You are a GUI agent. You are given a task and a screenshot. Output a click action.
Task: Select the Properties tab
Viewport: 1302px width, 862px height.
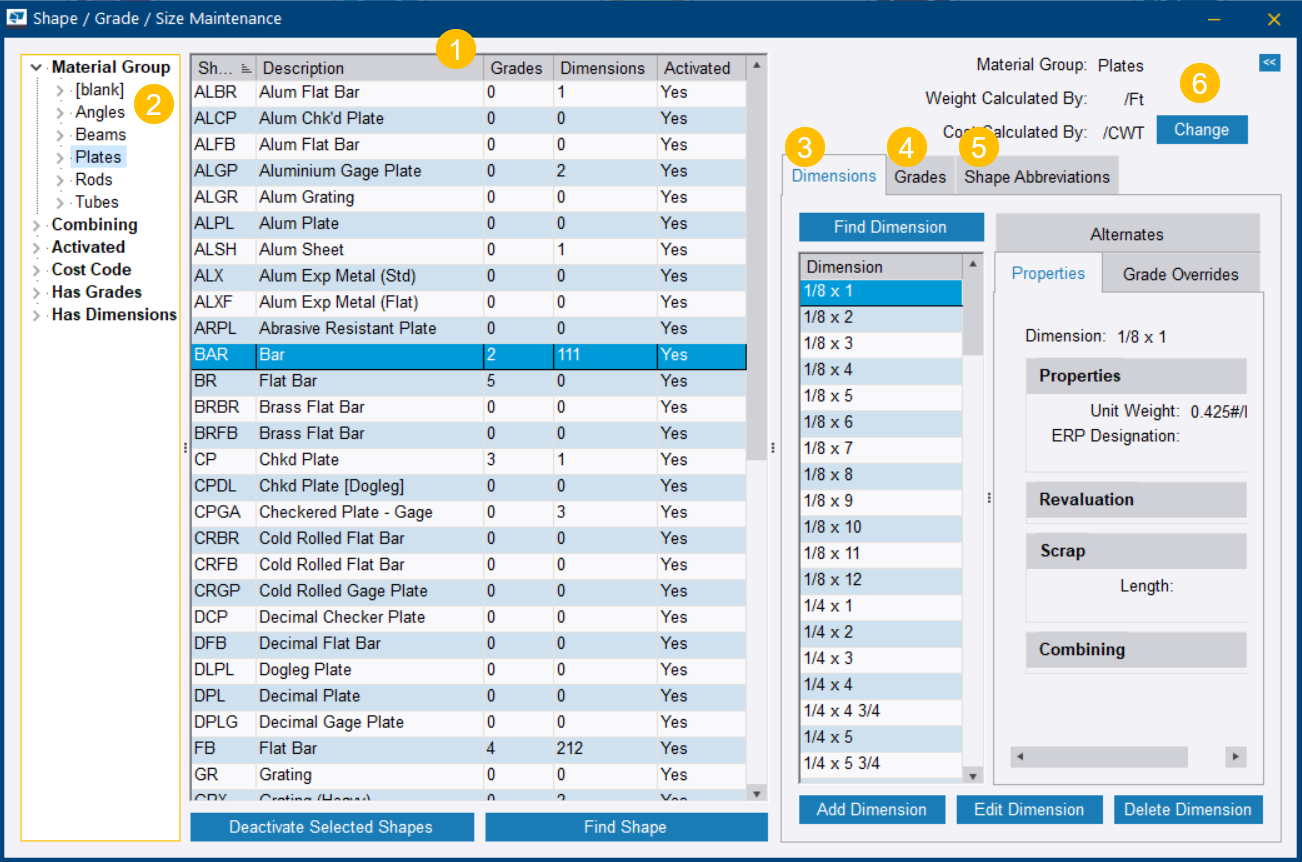[x=1048, y=272]
